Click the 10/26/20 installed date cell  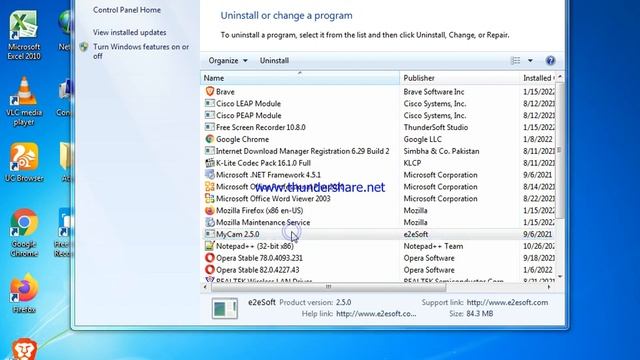tap(539, 246)
